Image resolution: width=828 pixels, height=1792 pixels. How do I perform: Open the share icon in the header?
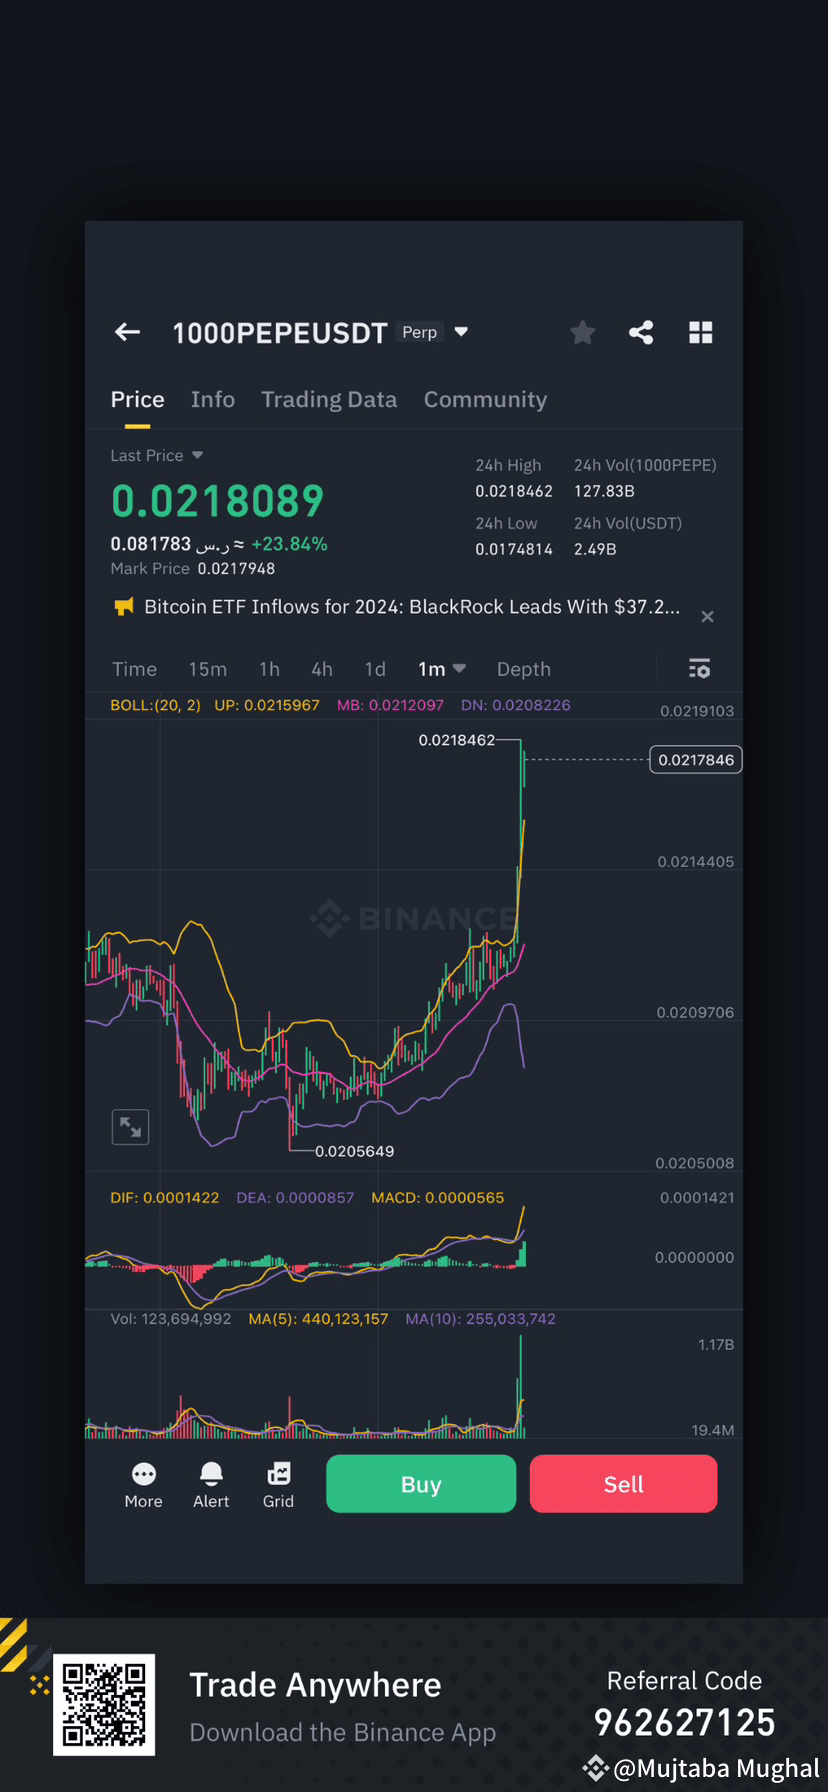coord(641,332)
